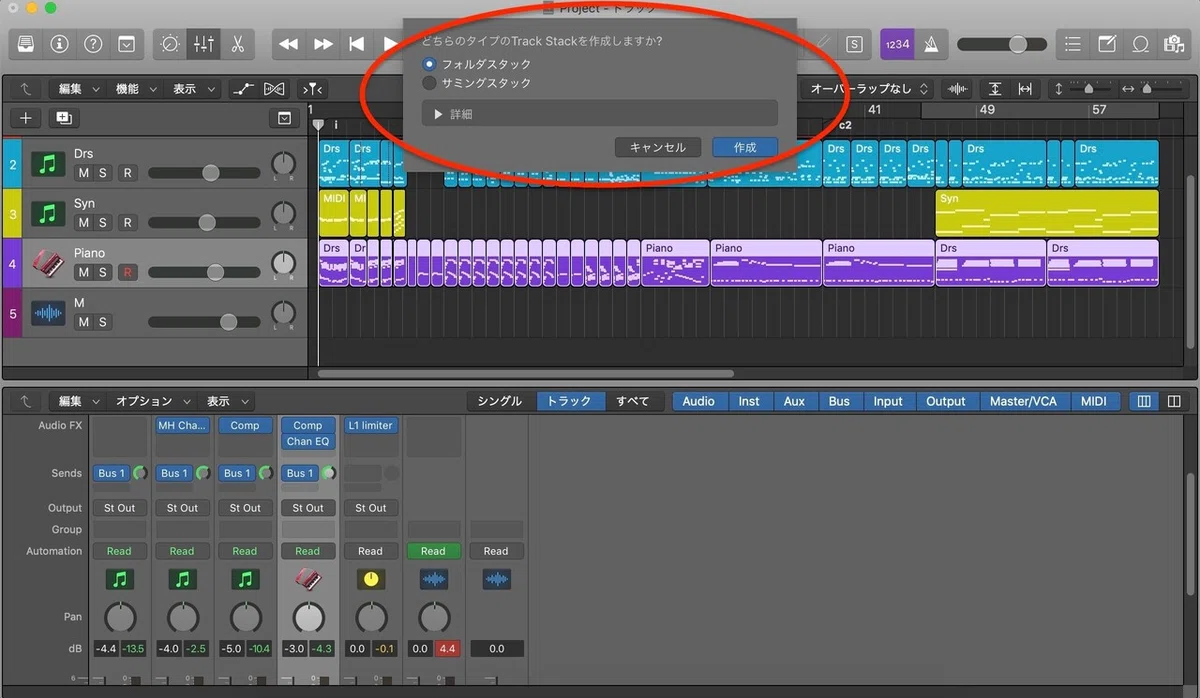Open the tracks area 機能 menu

tap(135, 89)
